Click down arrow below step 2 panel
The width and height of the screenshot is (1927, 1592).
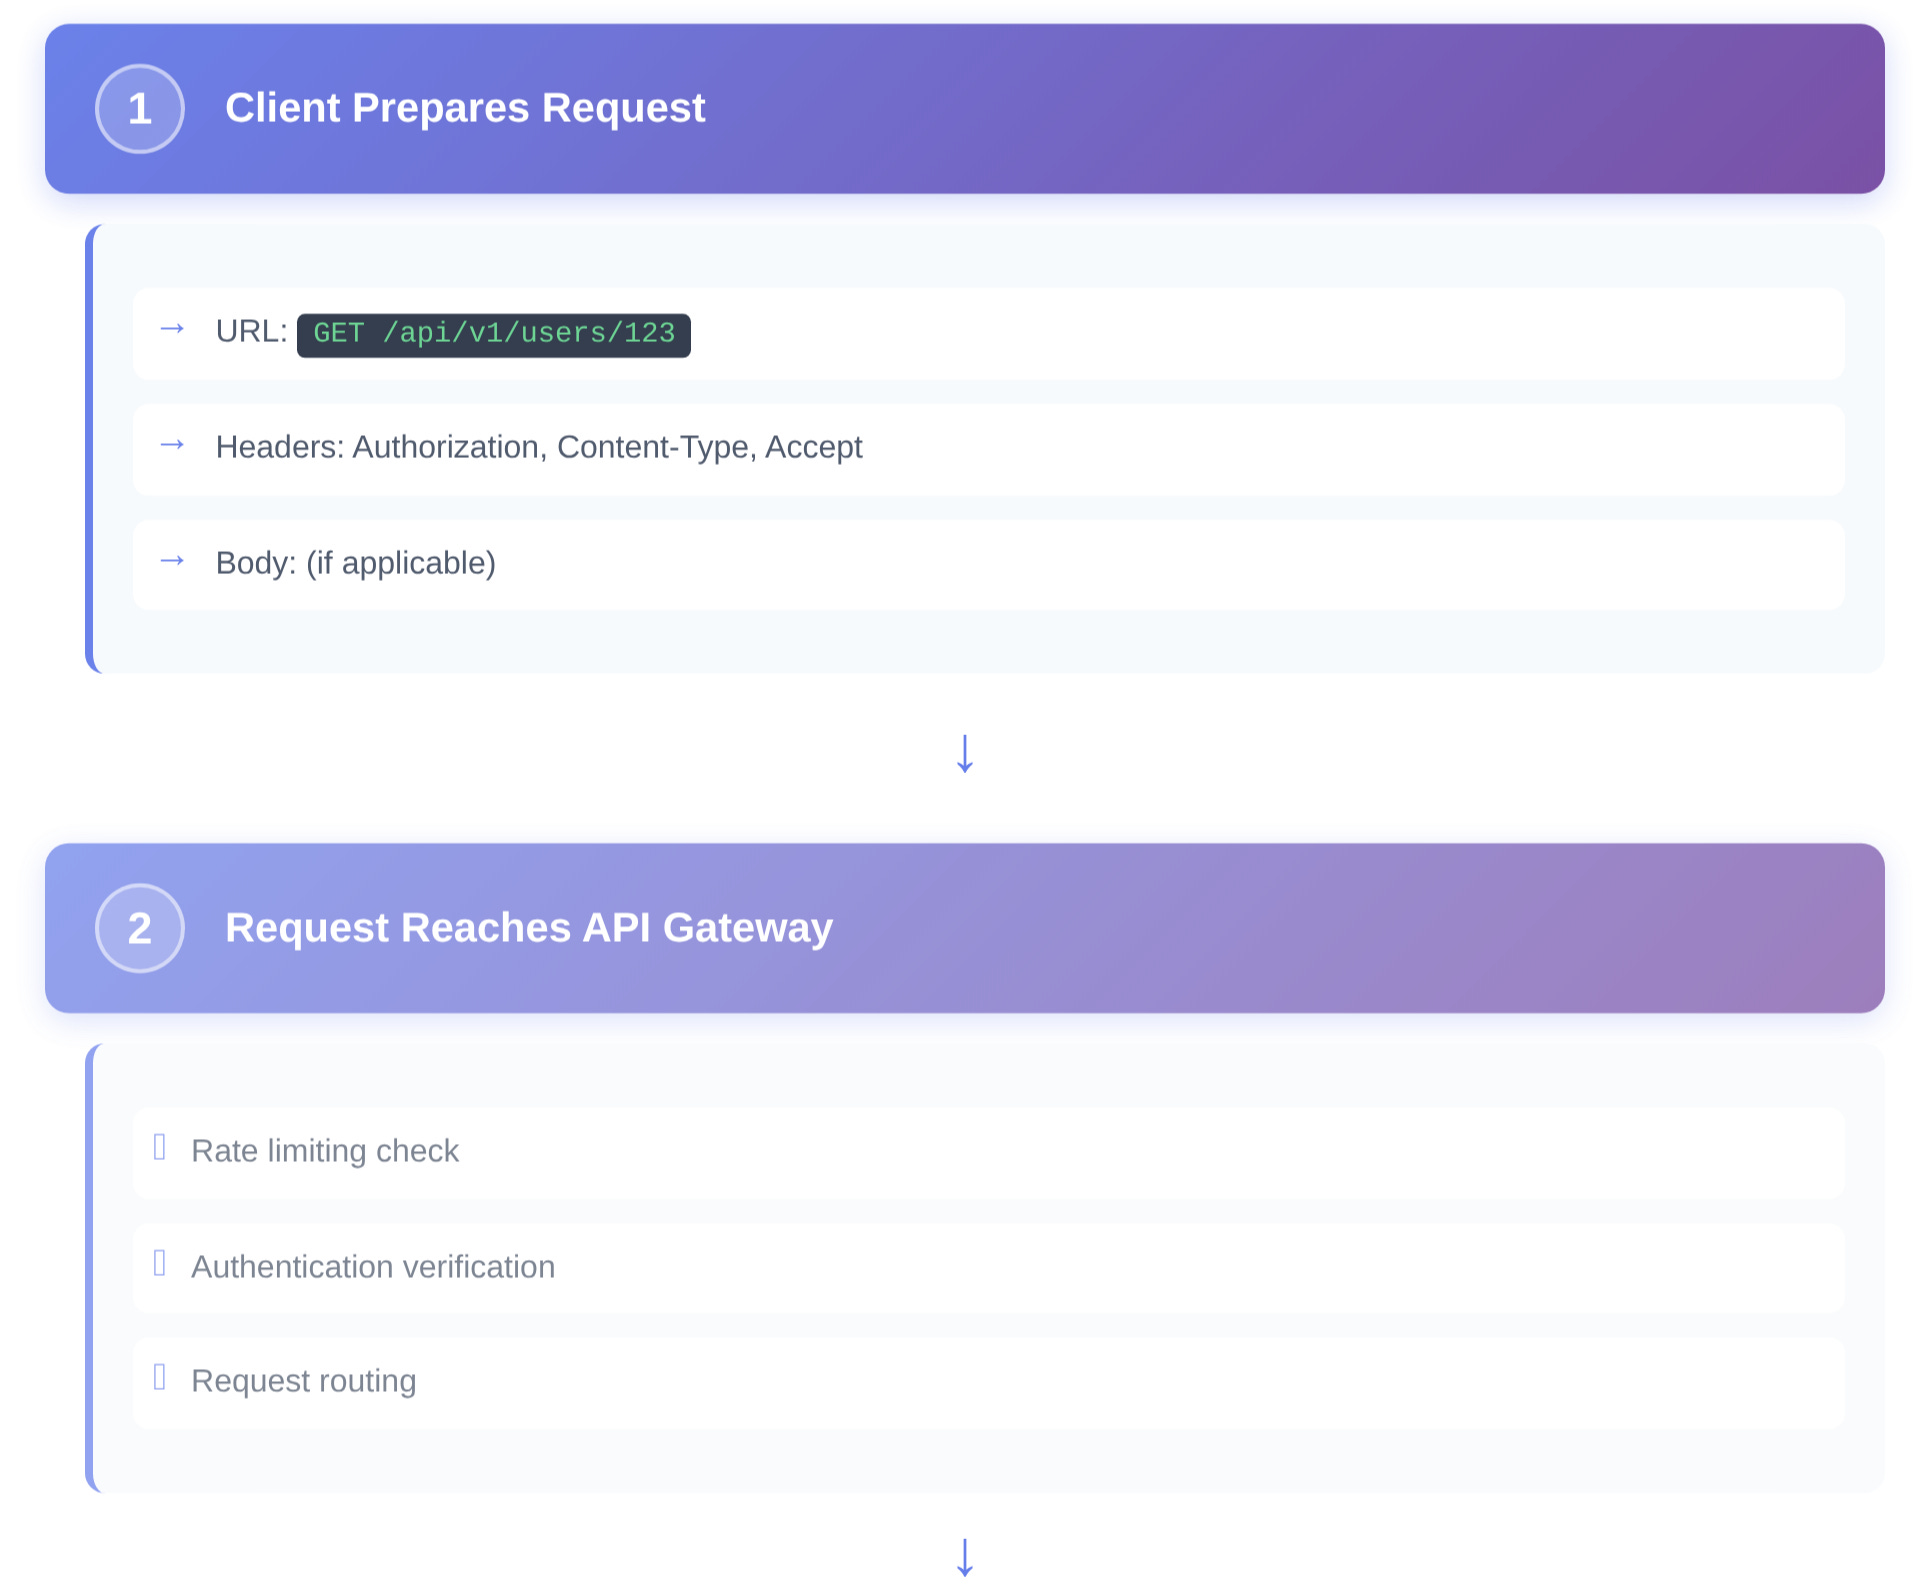[964, 1557]
